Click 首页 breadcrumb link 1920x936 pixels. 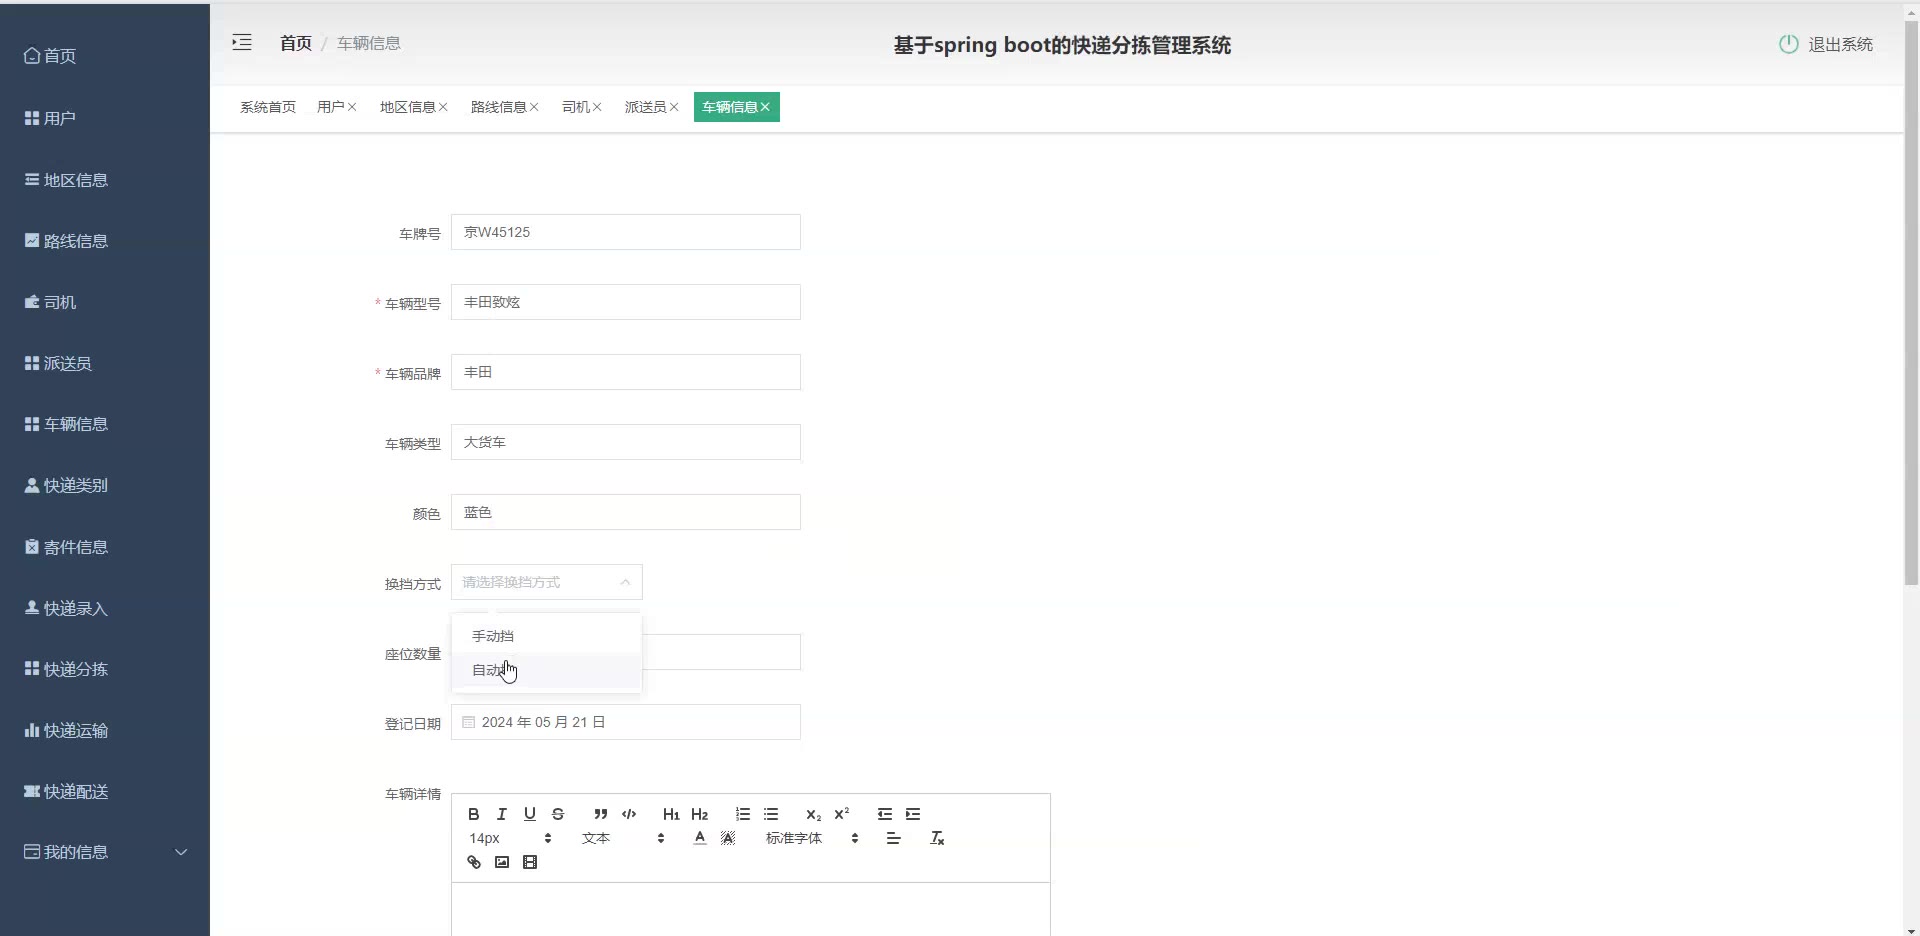pyautogui.click(x=296, y=43)
